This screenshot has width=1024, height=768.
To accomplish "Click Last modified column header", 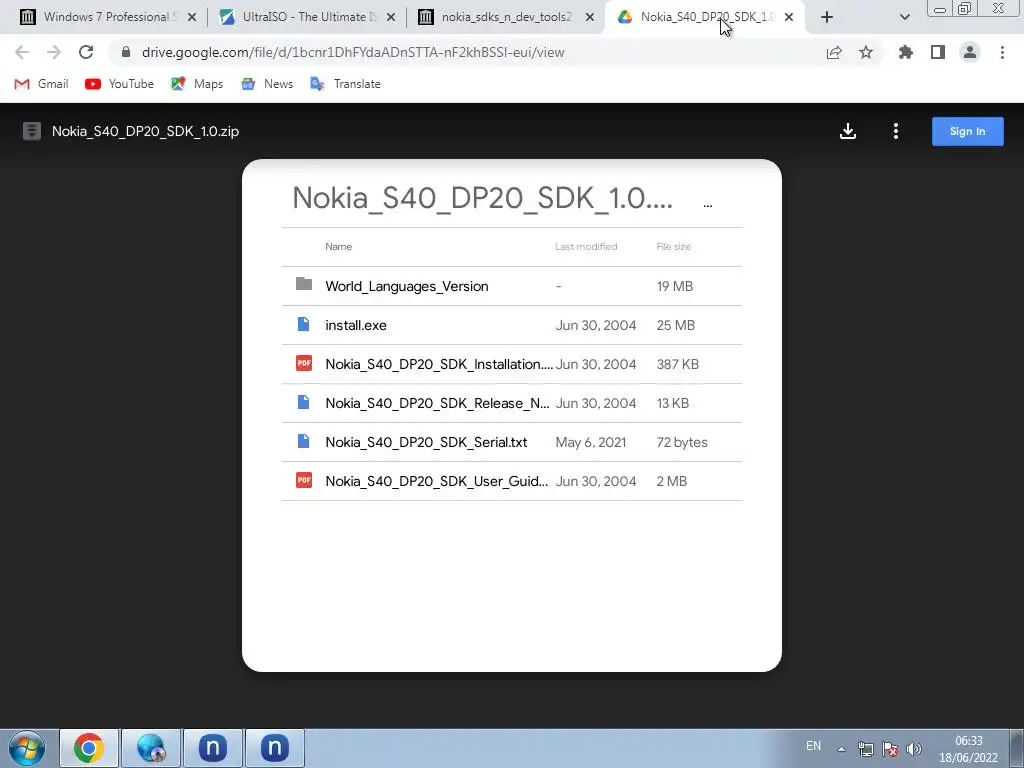I will [586, 246].
